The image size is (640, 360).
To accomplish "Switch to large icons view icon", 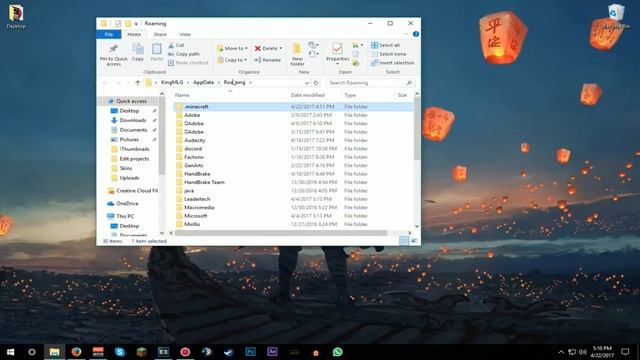I will point(414,241).
